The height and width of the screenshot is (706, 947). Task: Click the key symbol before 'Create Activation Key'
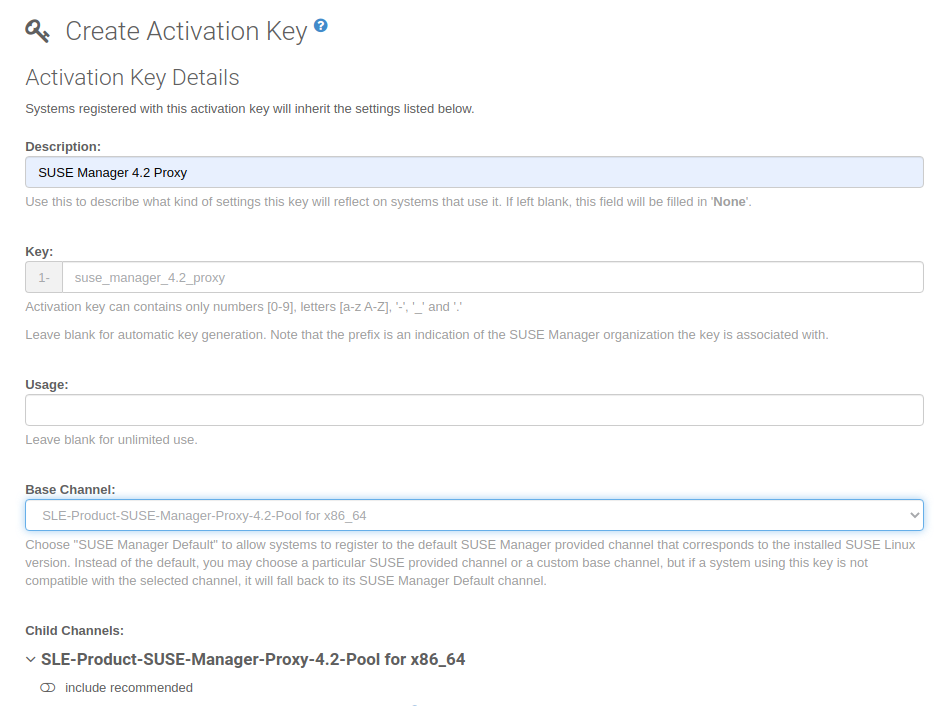(x=37, y=31)
